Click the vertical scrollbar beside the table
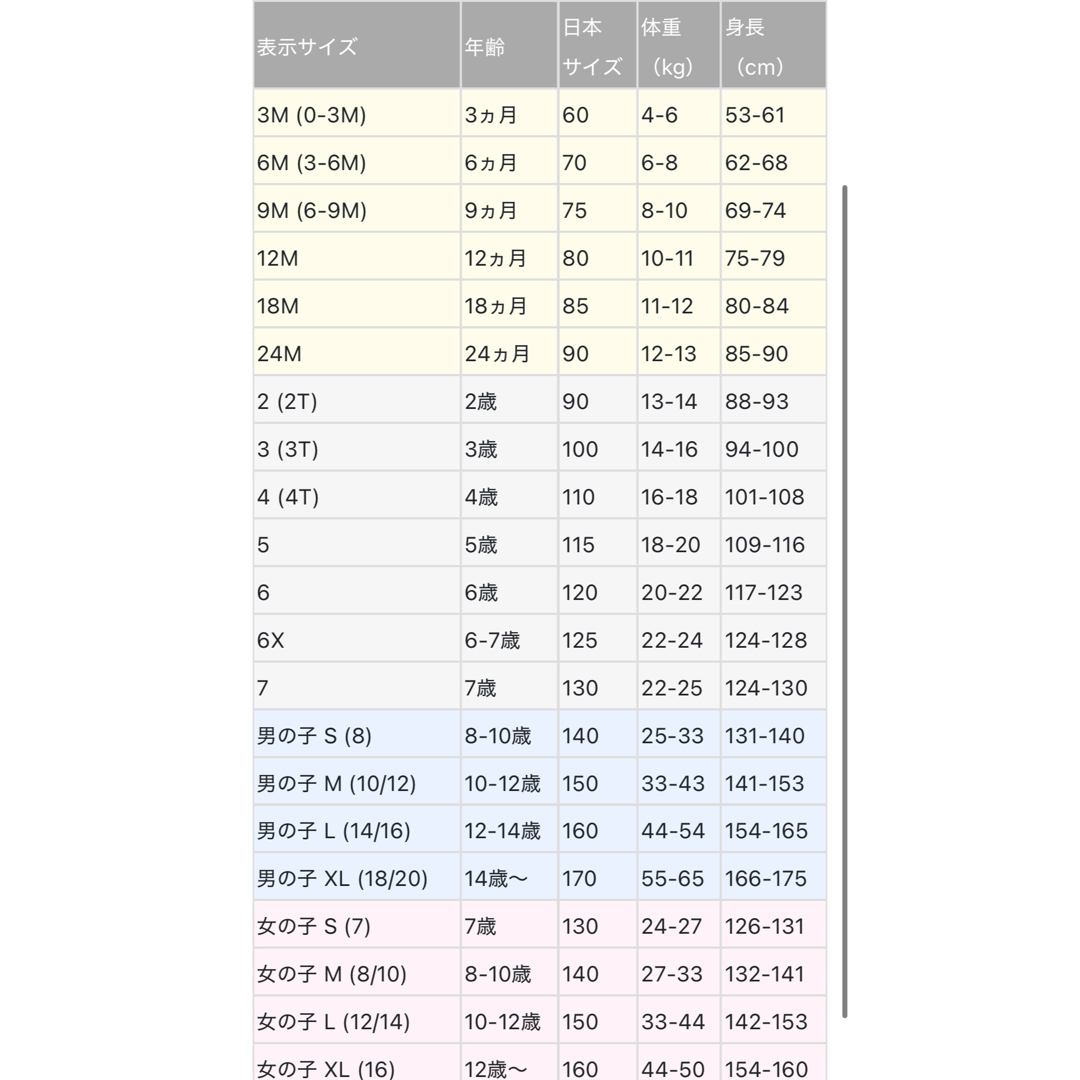 (x=844, y=601)
